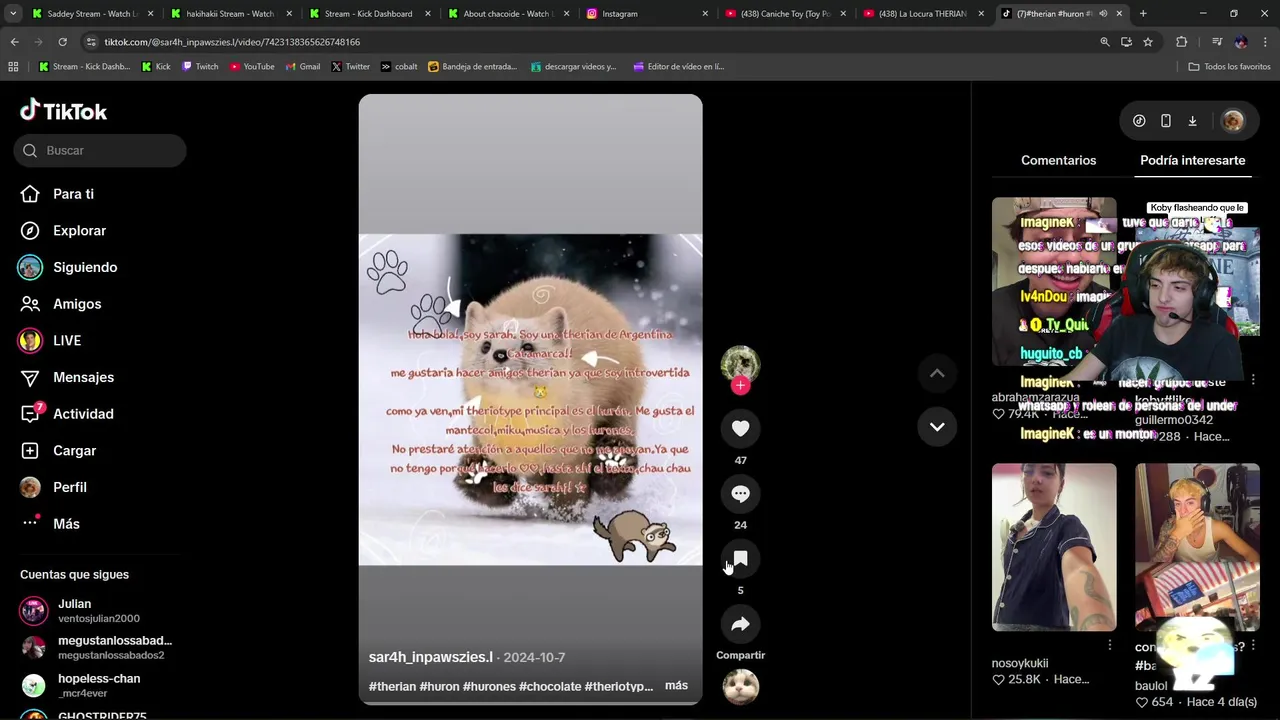1280x720 pixels.
Task: Open suggested video by nosoykukii
Action: (1053, 547)
